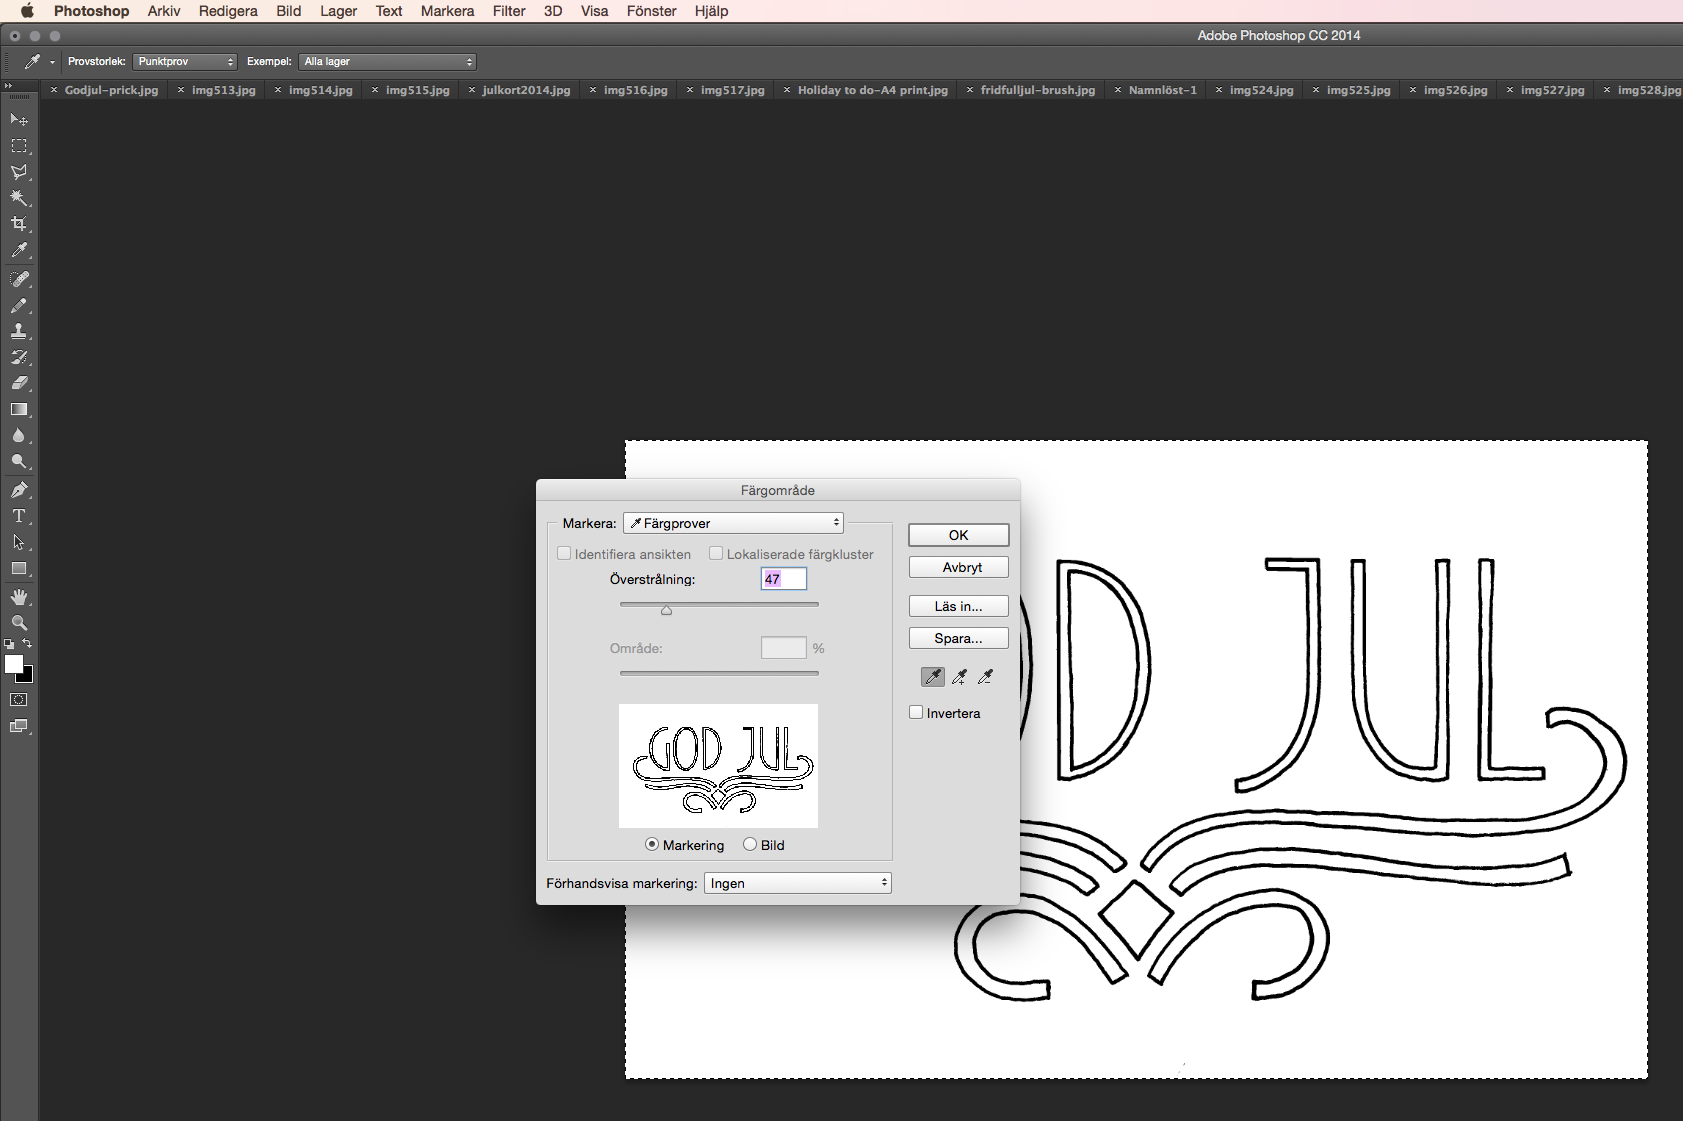This screenshot has height=1121, width=1683.
Task: Click the subtract from sample eyedropper
Action: [x=985, y=677]
